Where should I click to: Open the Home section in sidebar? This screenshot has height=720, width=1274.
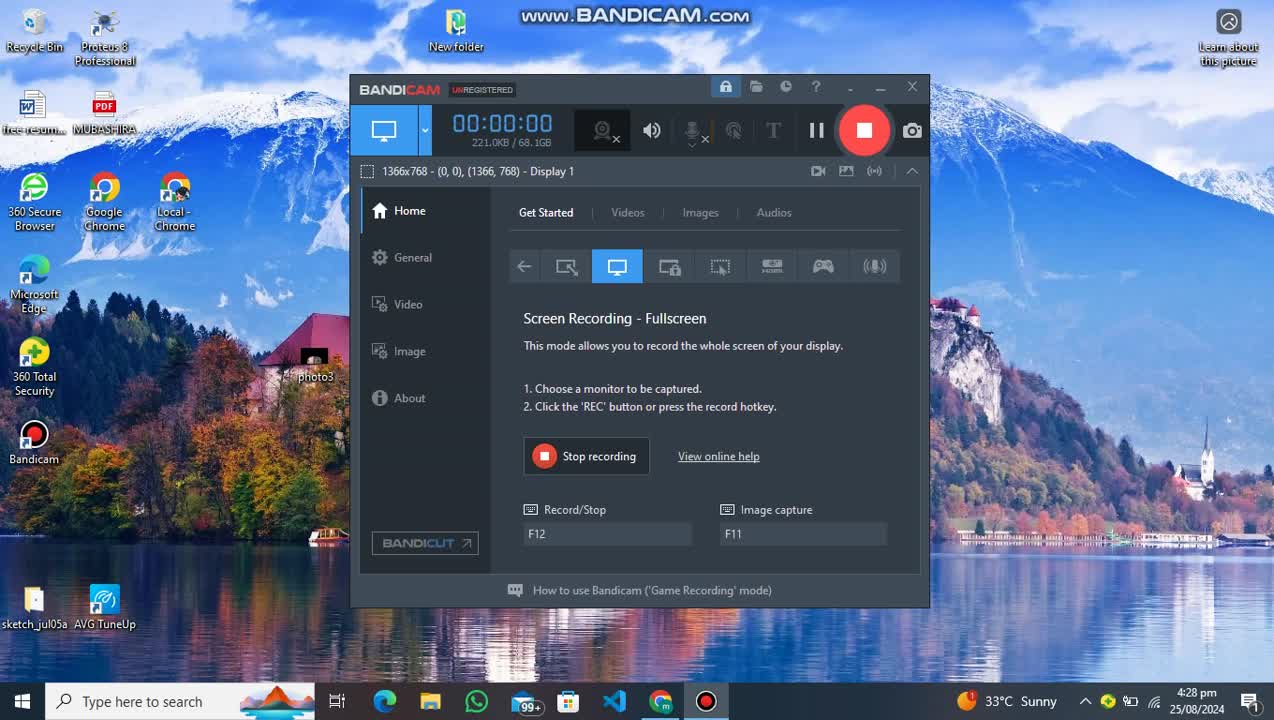[x=425, y=211]
